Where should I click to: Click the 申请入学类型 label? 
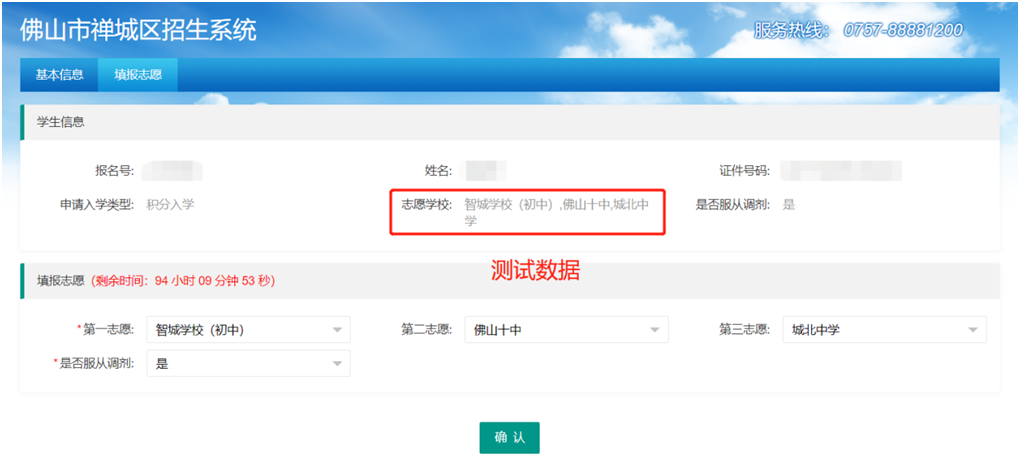[x=96, y=204]
